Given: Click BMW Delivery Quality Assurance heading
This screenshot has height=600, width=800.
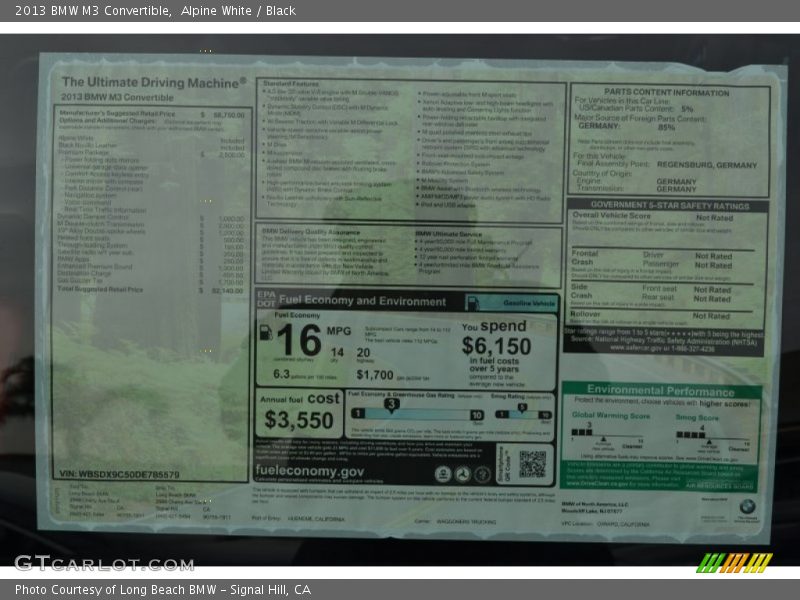Looking at the screenshot, I should pyautogui.click(x=311, y=231).
